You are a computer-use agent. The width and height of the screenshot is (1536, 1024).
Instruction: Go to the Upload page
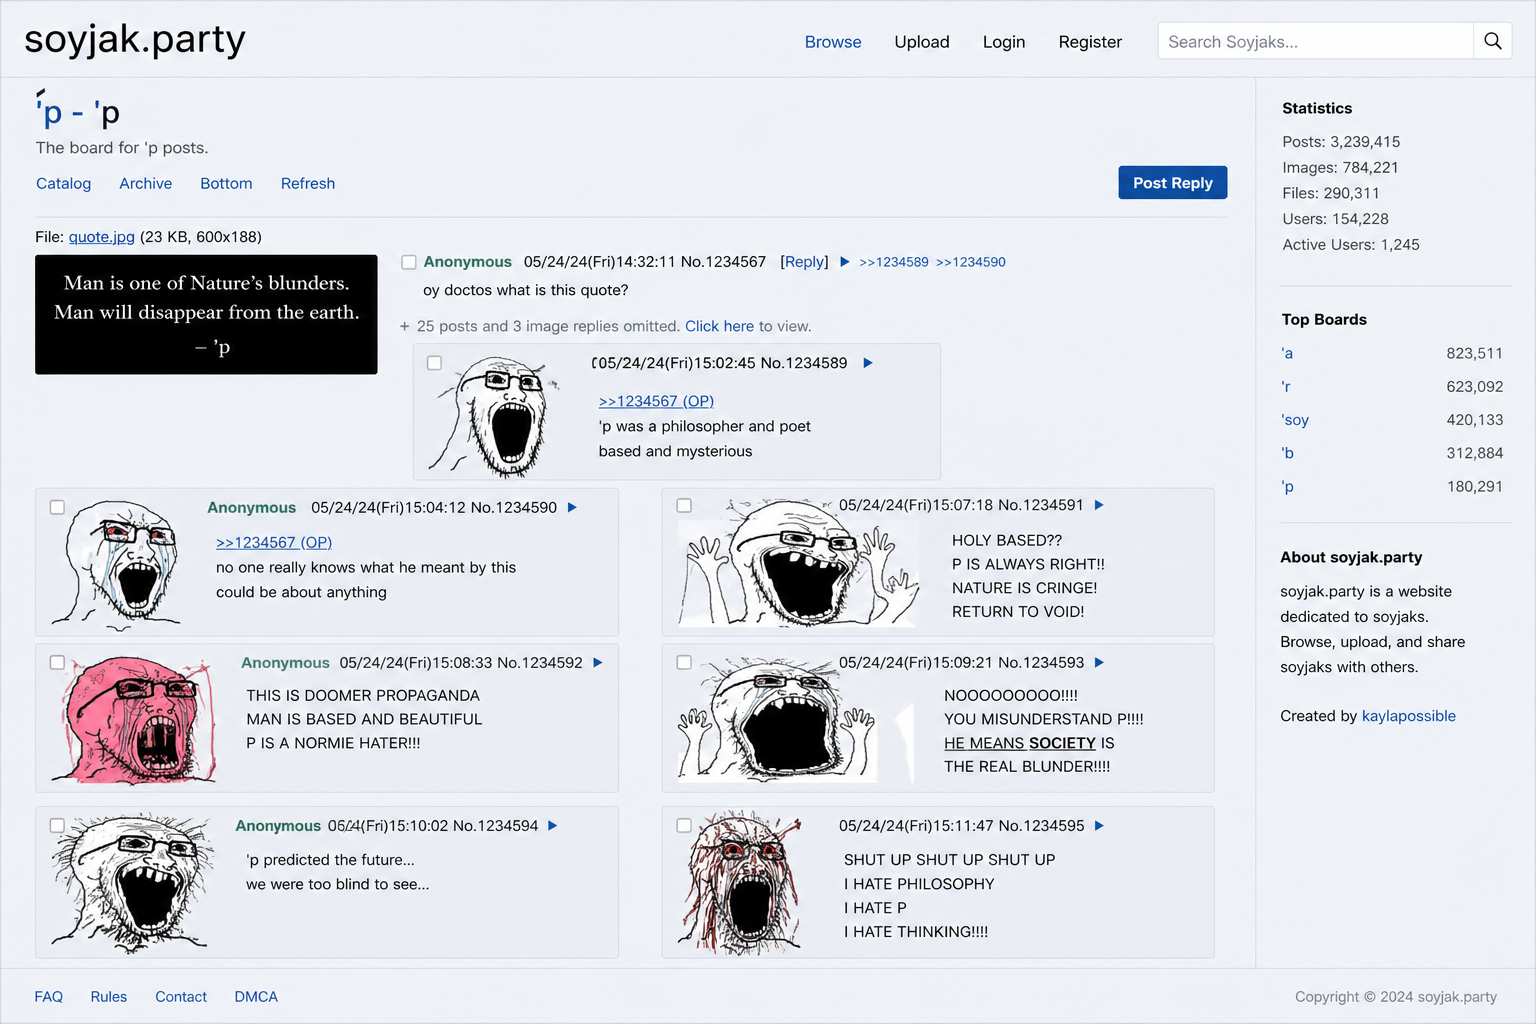pos(921,42)
